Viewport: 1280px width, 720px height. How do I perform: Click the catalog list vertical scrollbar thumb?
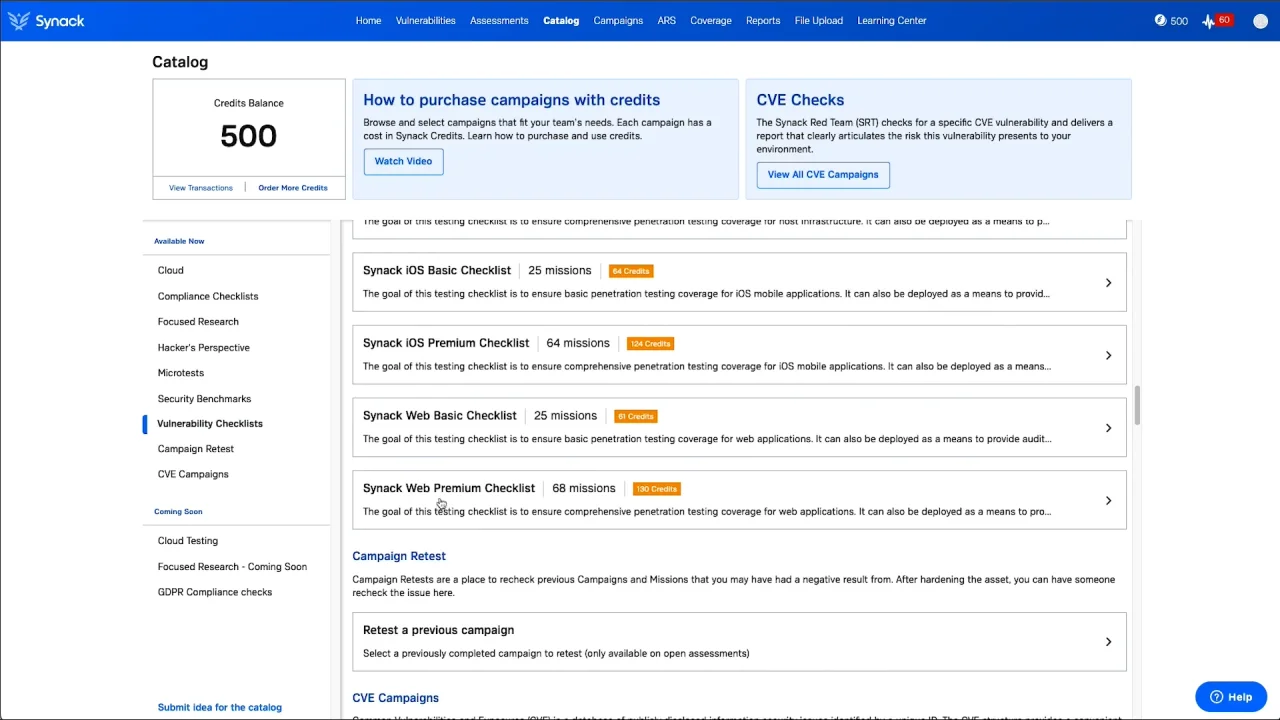[1137, 405]
